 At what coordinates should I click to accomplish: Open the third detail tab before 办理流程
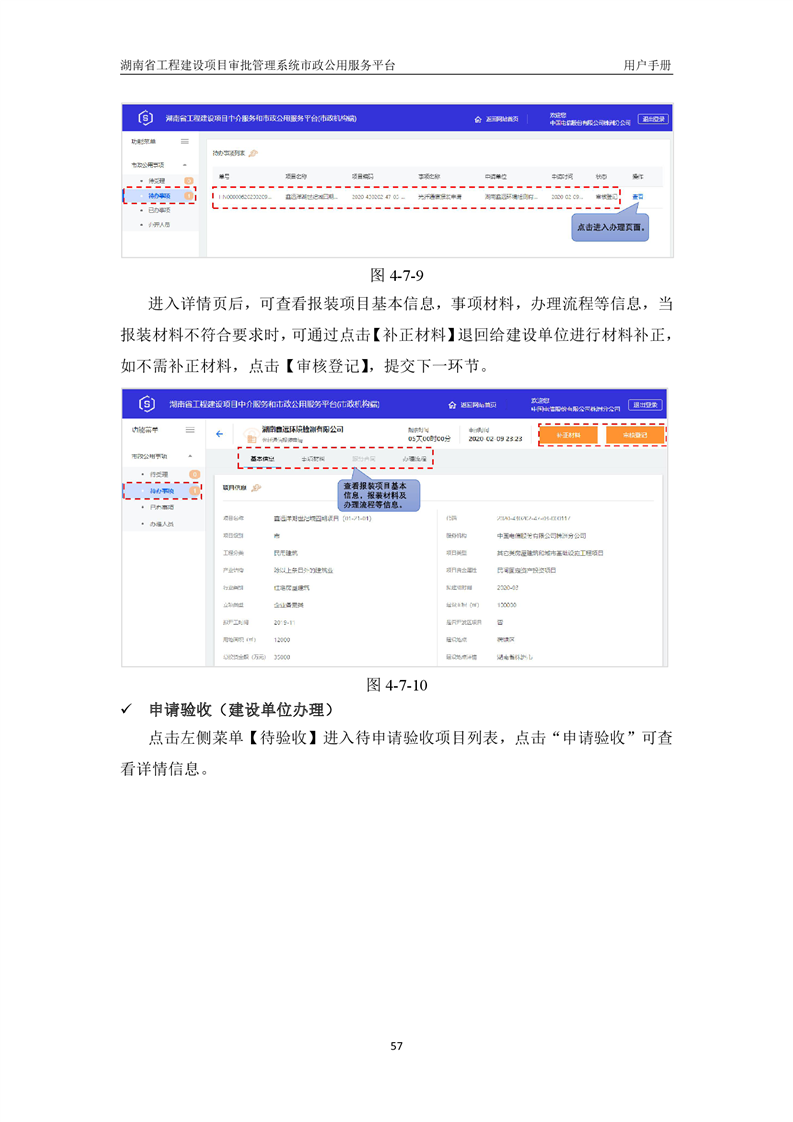click(364, 459)
